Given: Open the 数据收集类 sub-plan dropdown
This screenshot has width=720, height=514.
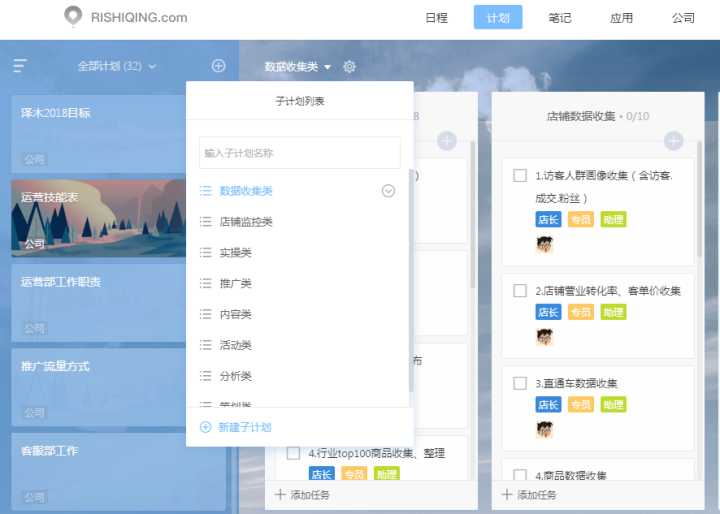Looking at the screenshot, I should pyautogui.click(x=297, y=67).
